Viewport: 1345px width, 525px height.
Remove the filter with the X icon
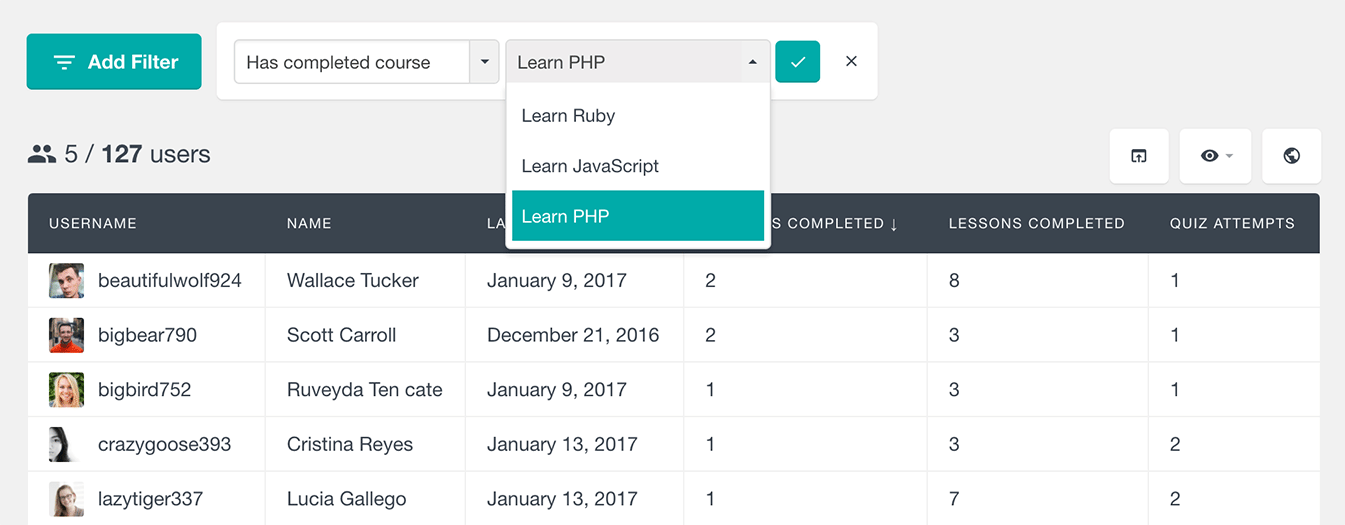click(851, 62)
